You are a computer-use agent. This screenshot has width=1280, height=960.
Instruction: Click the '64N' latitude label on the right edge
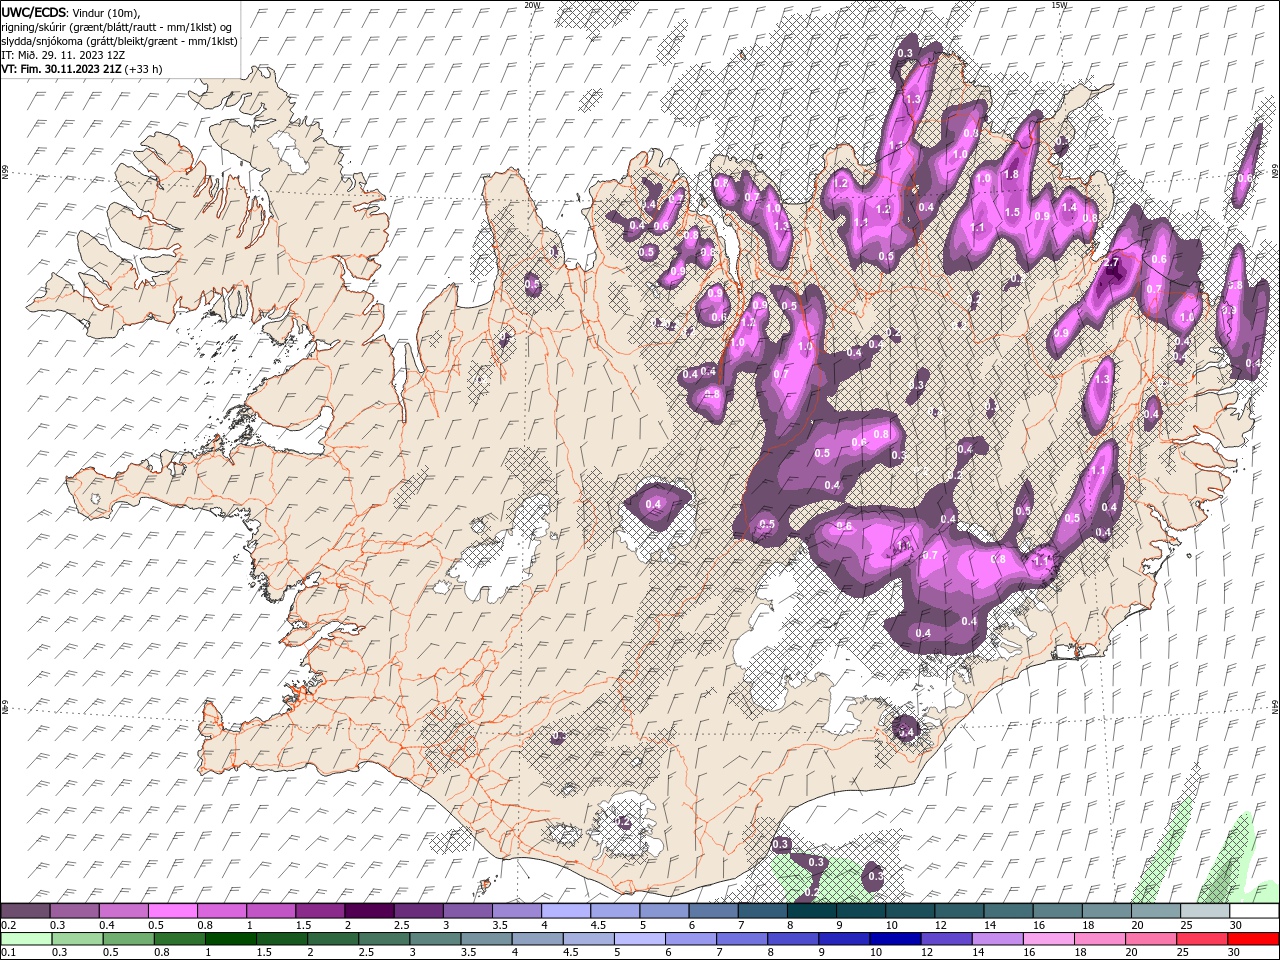click(x=1275, y=706)
